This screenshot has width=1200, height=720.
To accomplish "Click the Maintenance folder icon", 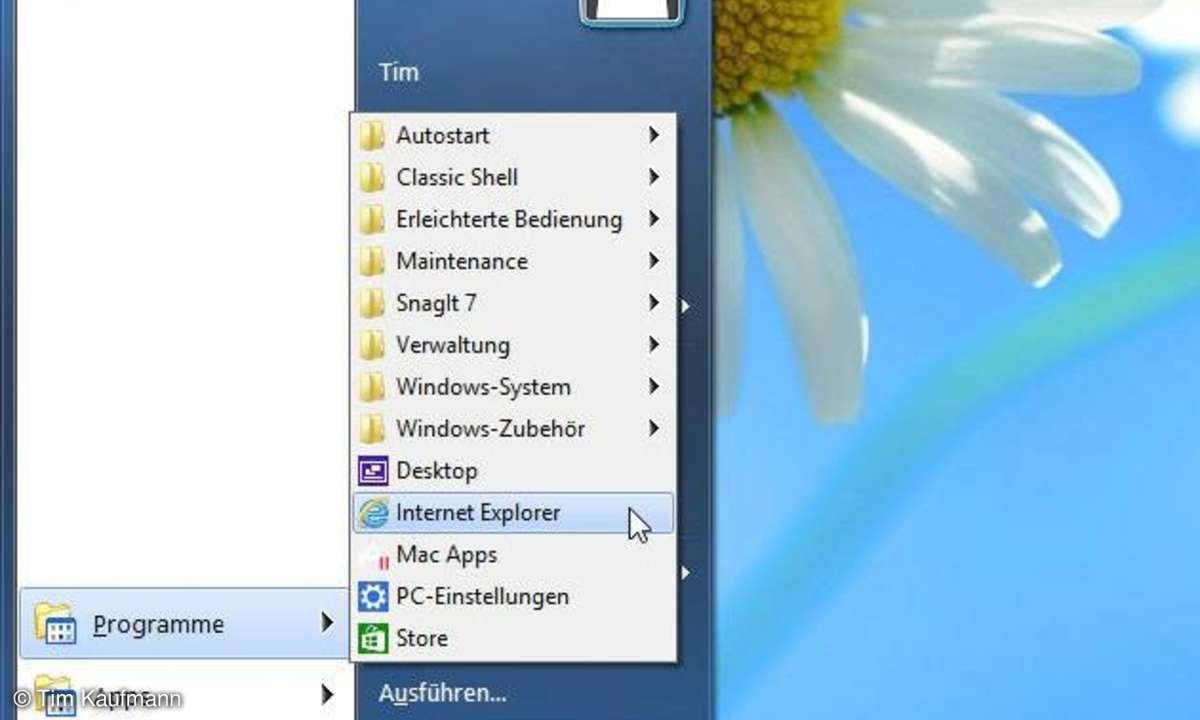I will click(x=372, y=261).
